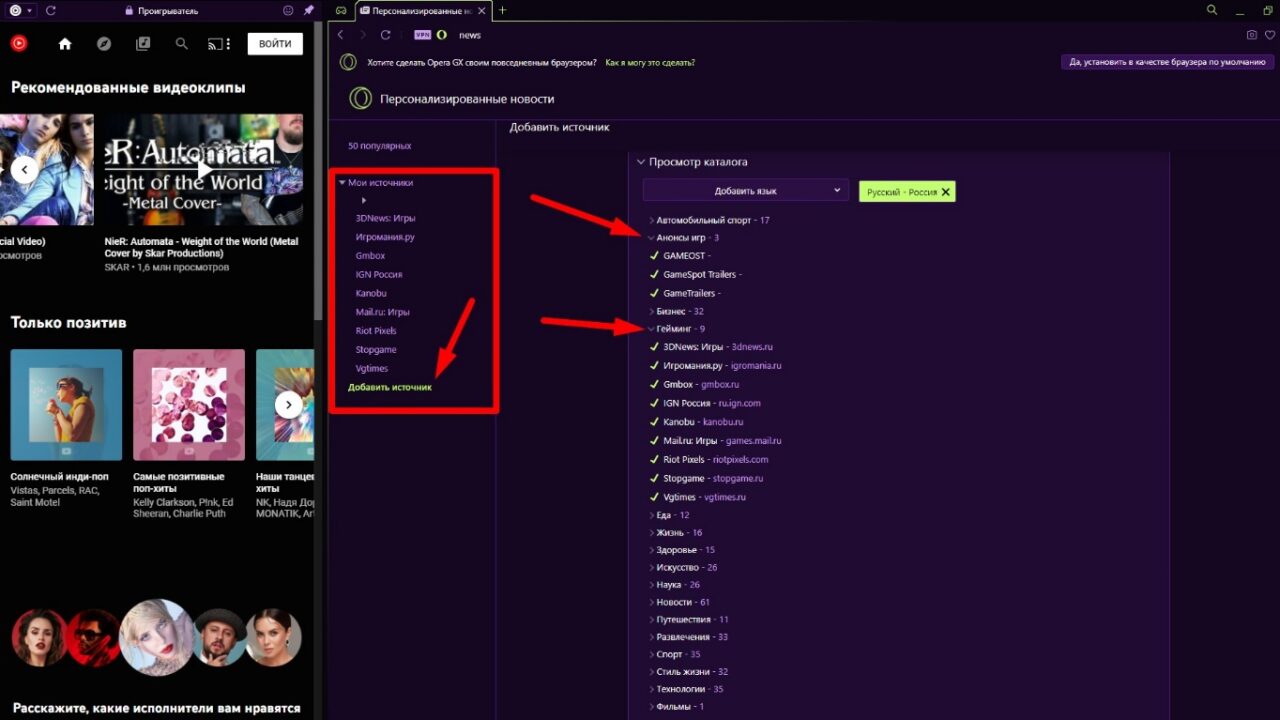The height and width of the screenshot is (720, 1280).
Task: Click the VPN badge in address bar
Action: pyautogui.click(x=422, y=35)
